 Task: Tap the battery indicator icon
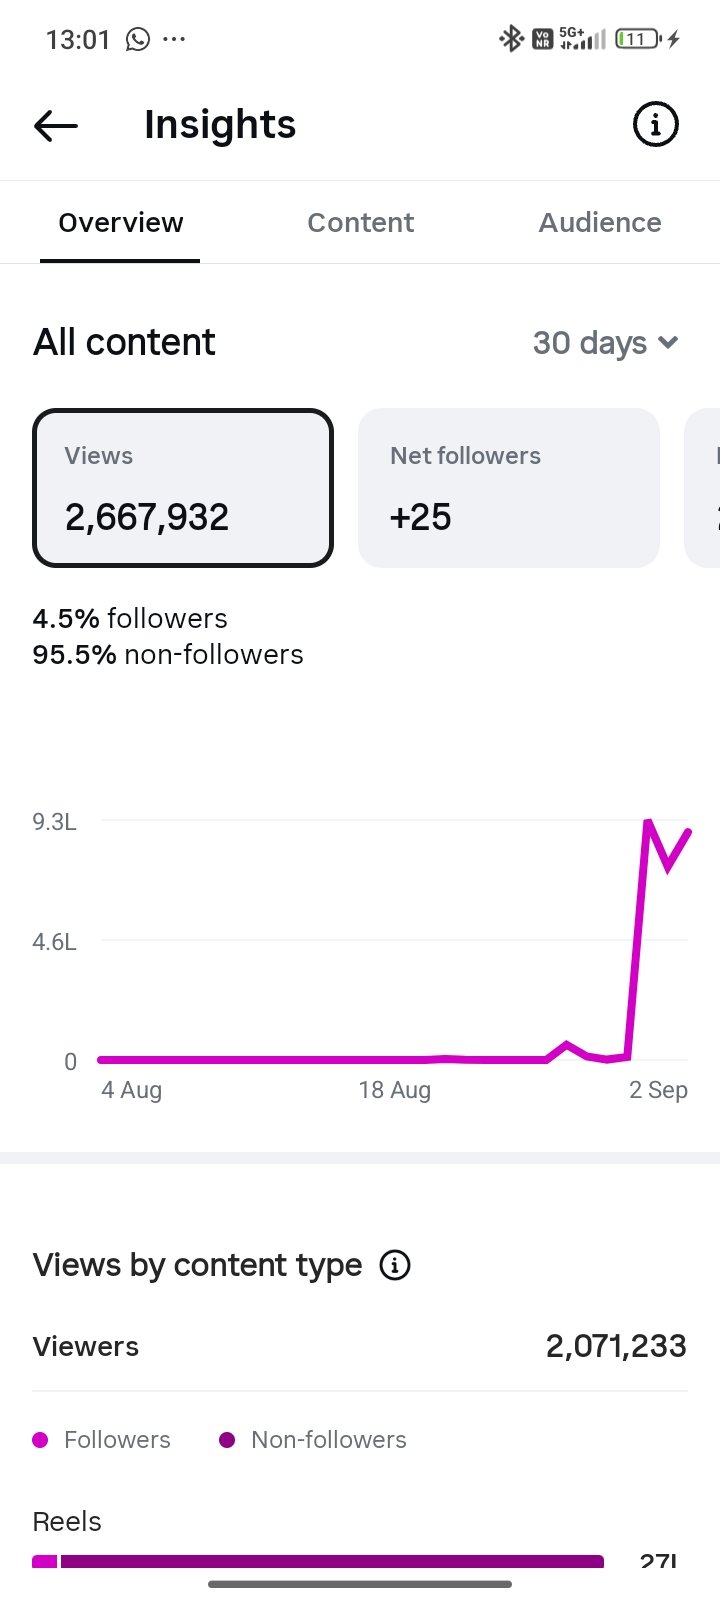tap(638, 39)
